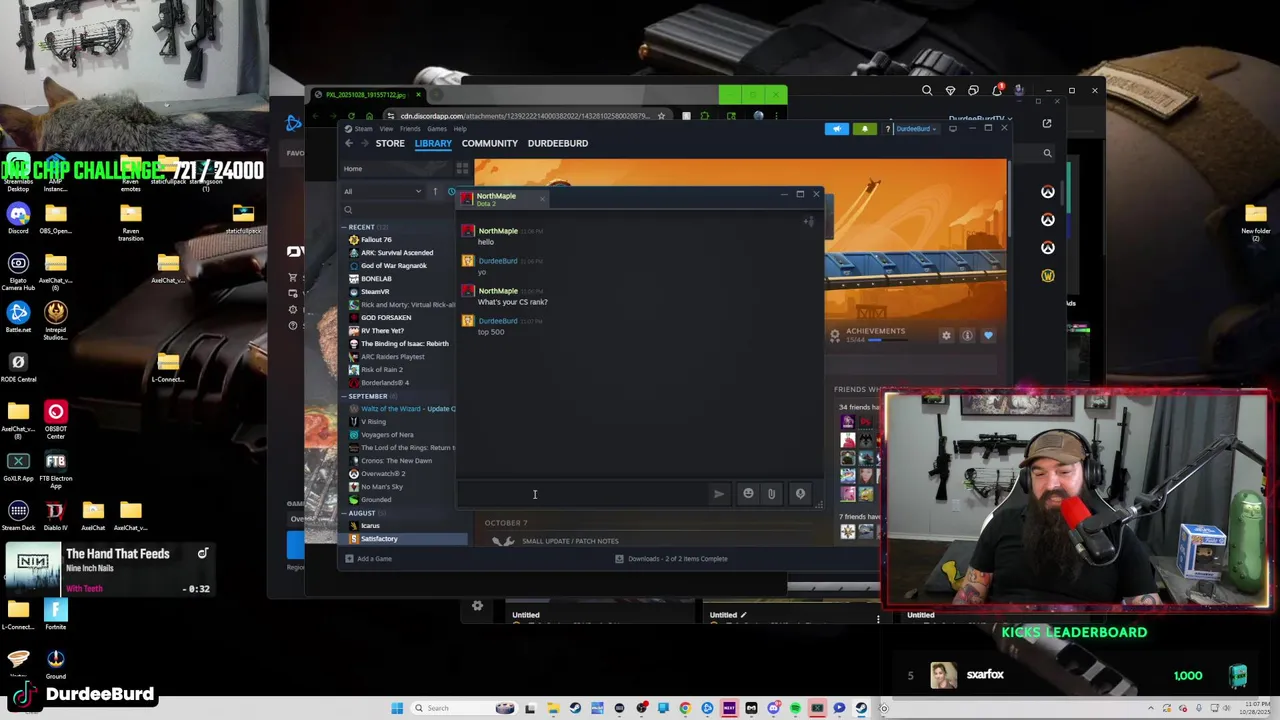Image resolution: width=1280 pixels, height=720 pixels.
Task: Expand the All games filter dropdown
Action: pos(383,191)
